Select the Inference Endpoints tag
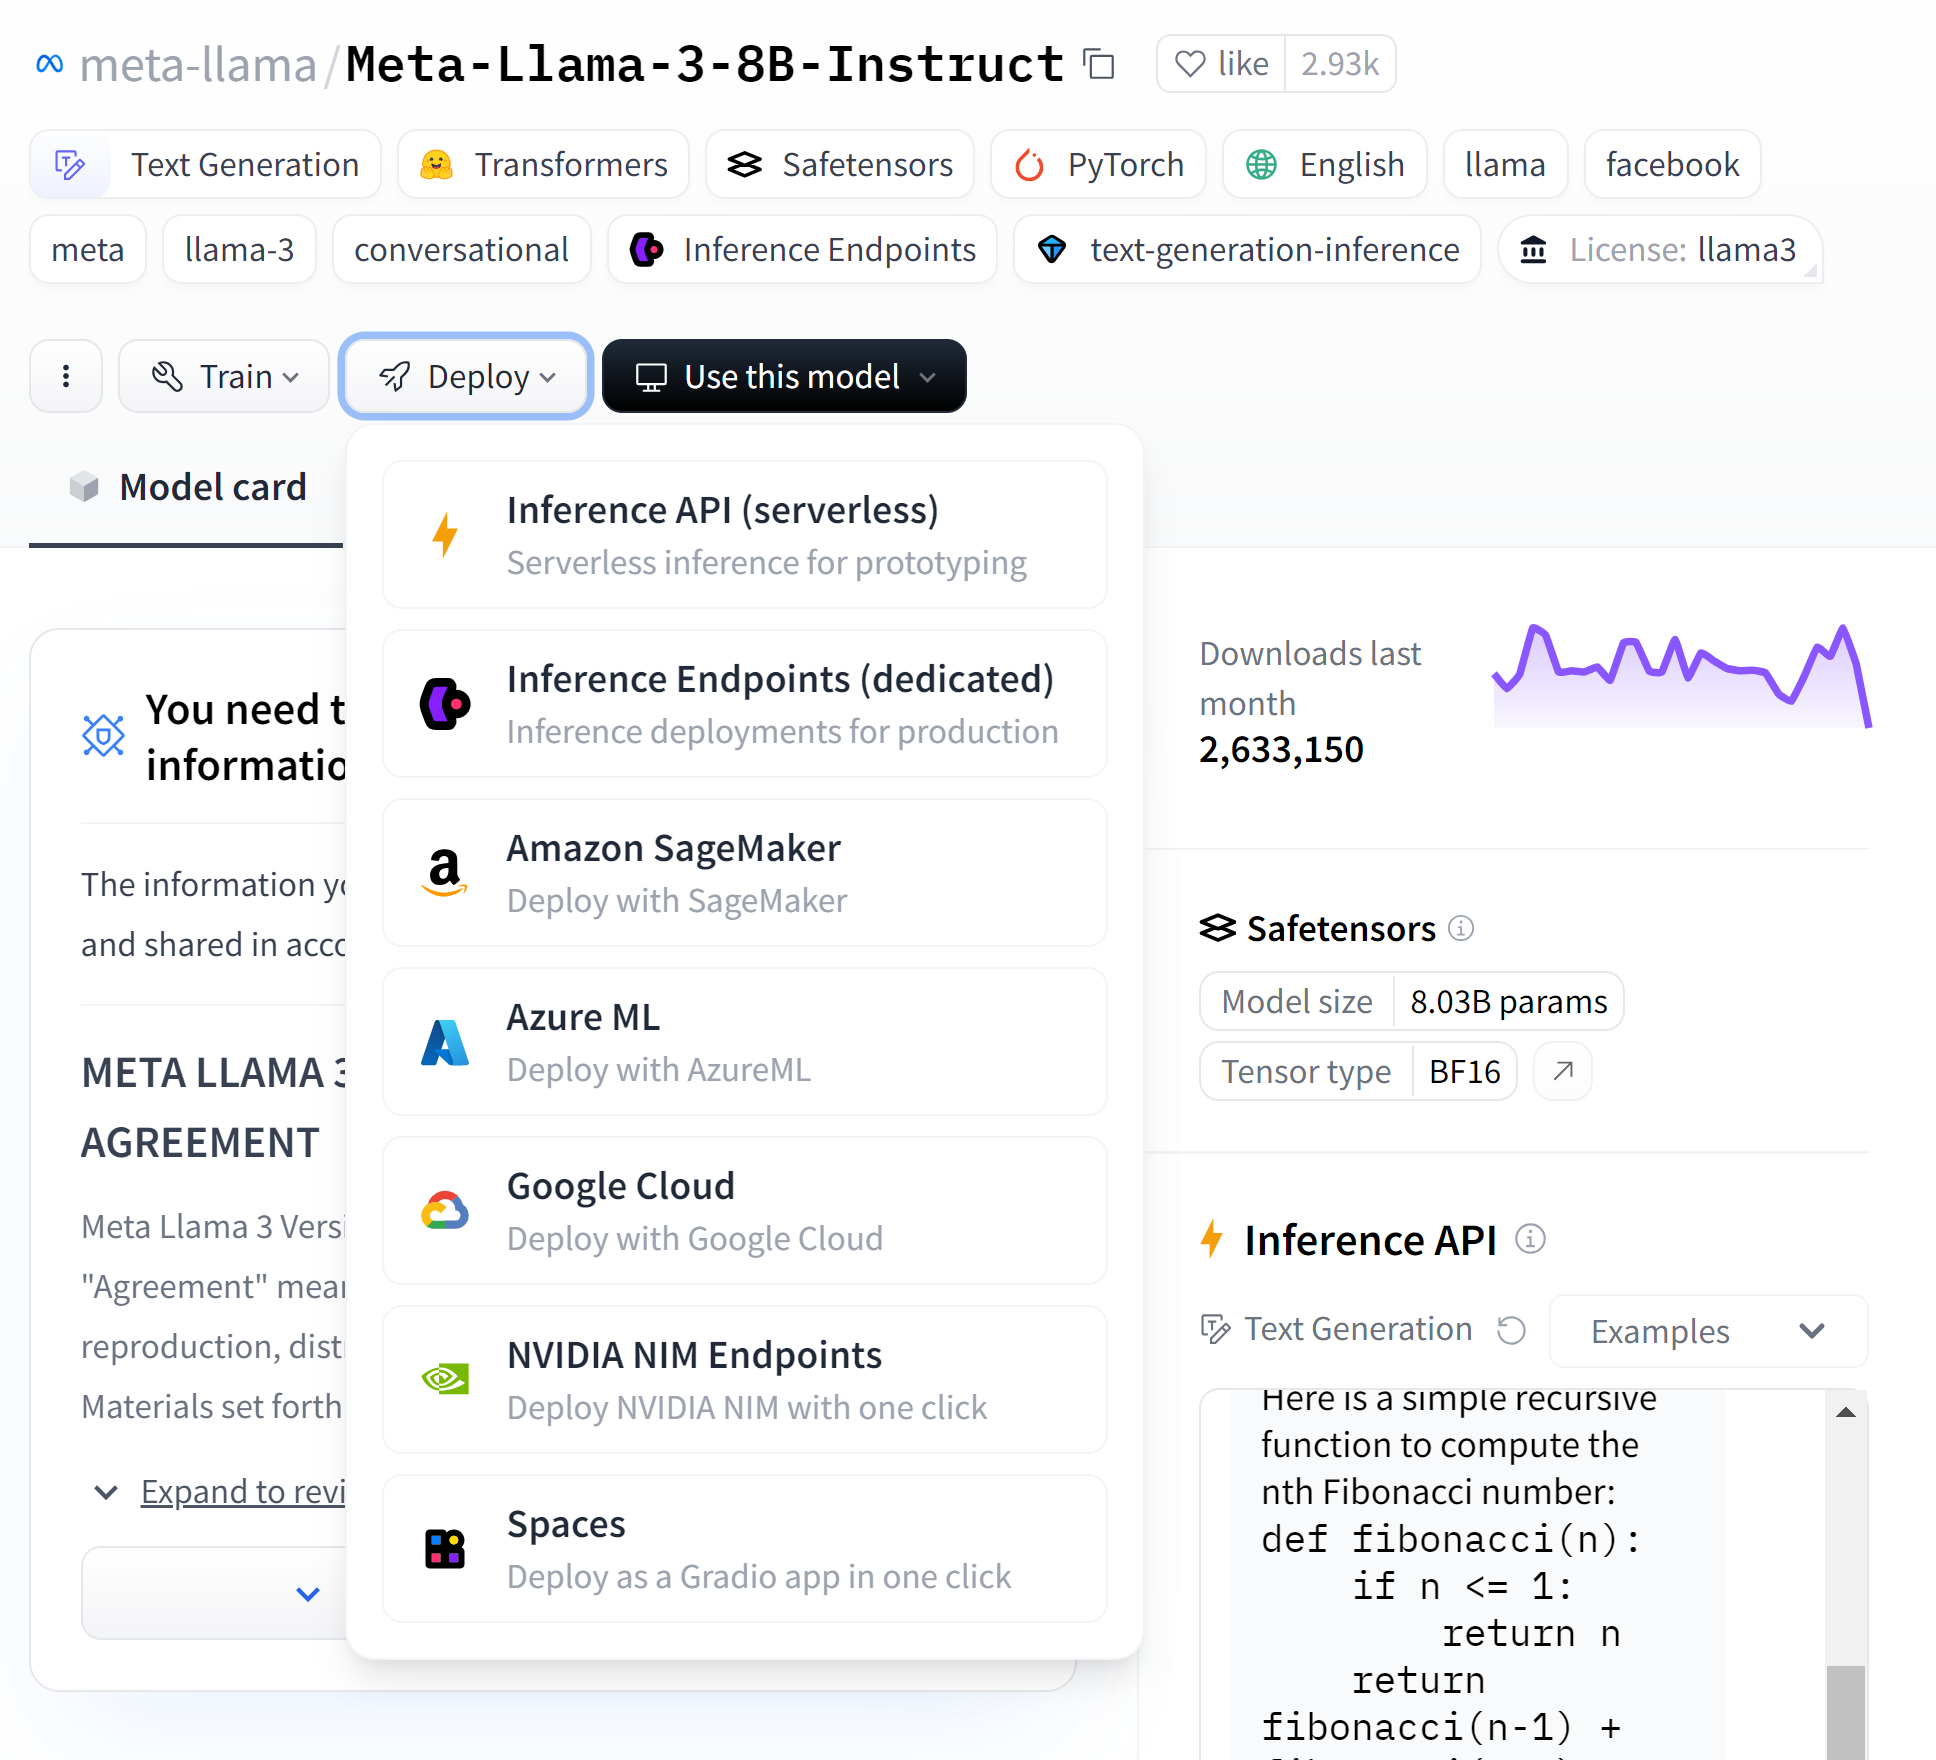This screenshot has height=1760, width=1936. click(x=802, y=249)
